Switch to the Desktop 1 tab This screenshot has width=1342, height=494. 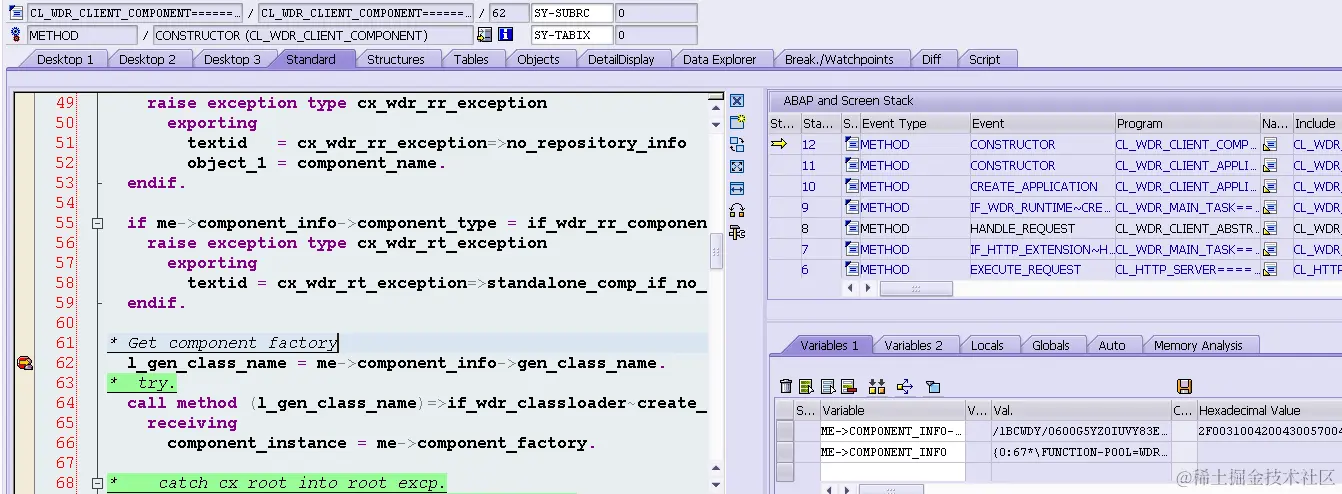[65, 60]
